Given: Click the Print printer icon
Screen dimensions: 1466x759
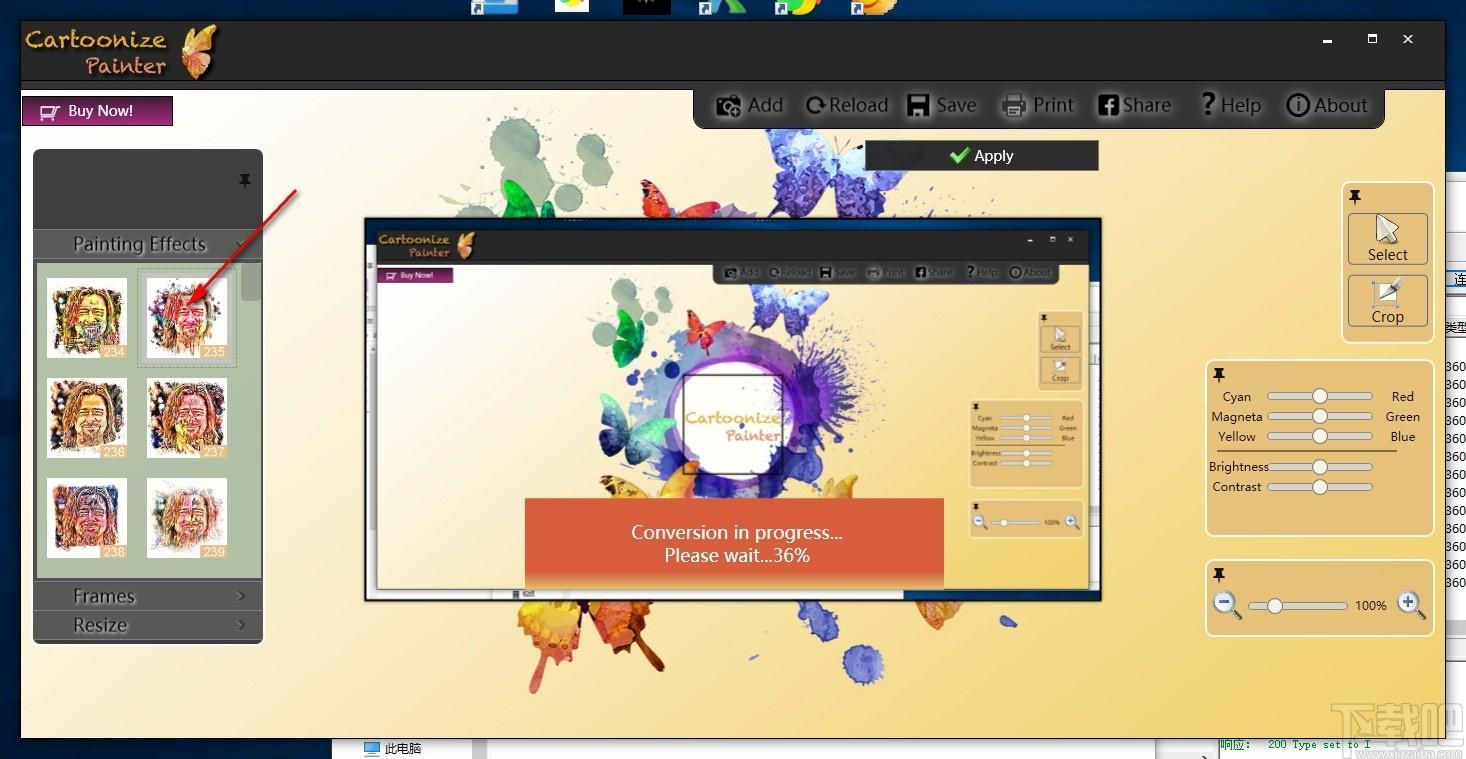Looking at the screenshot, I should click(1014, 105).
